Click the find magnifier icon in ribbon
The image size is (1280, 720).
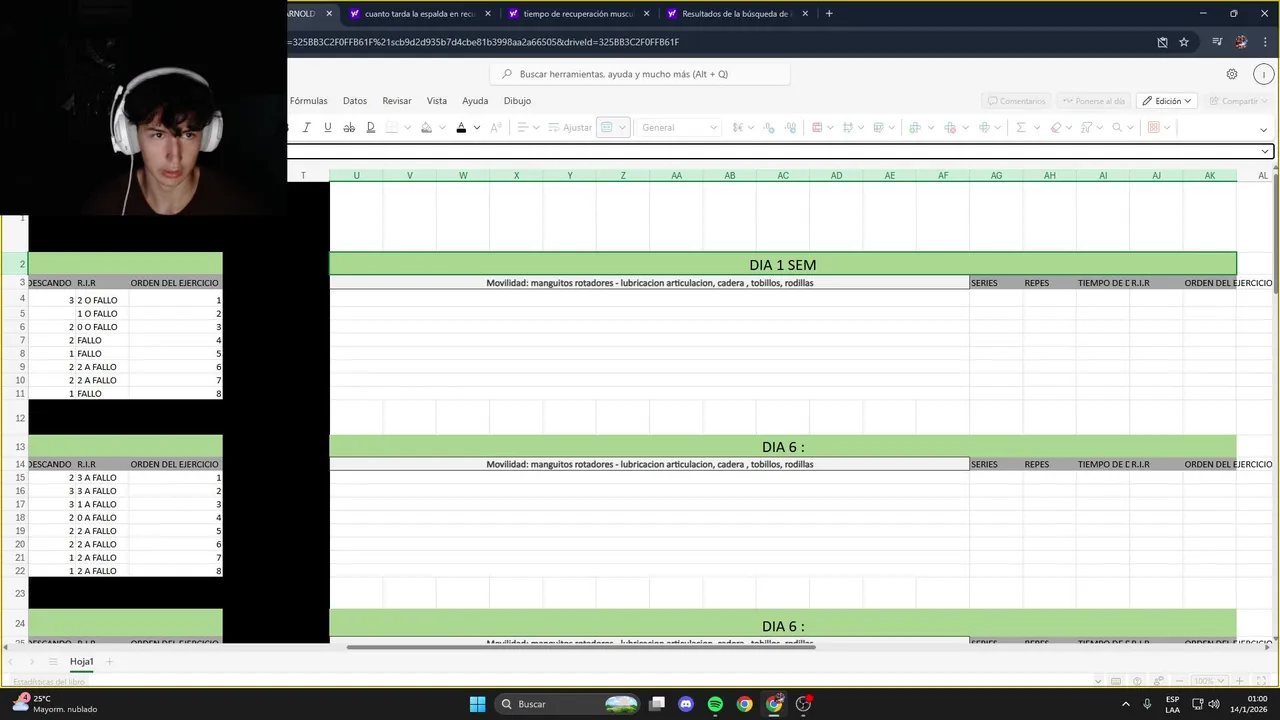(1117, 128)
